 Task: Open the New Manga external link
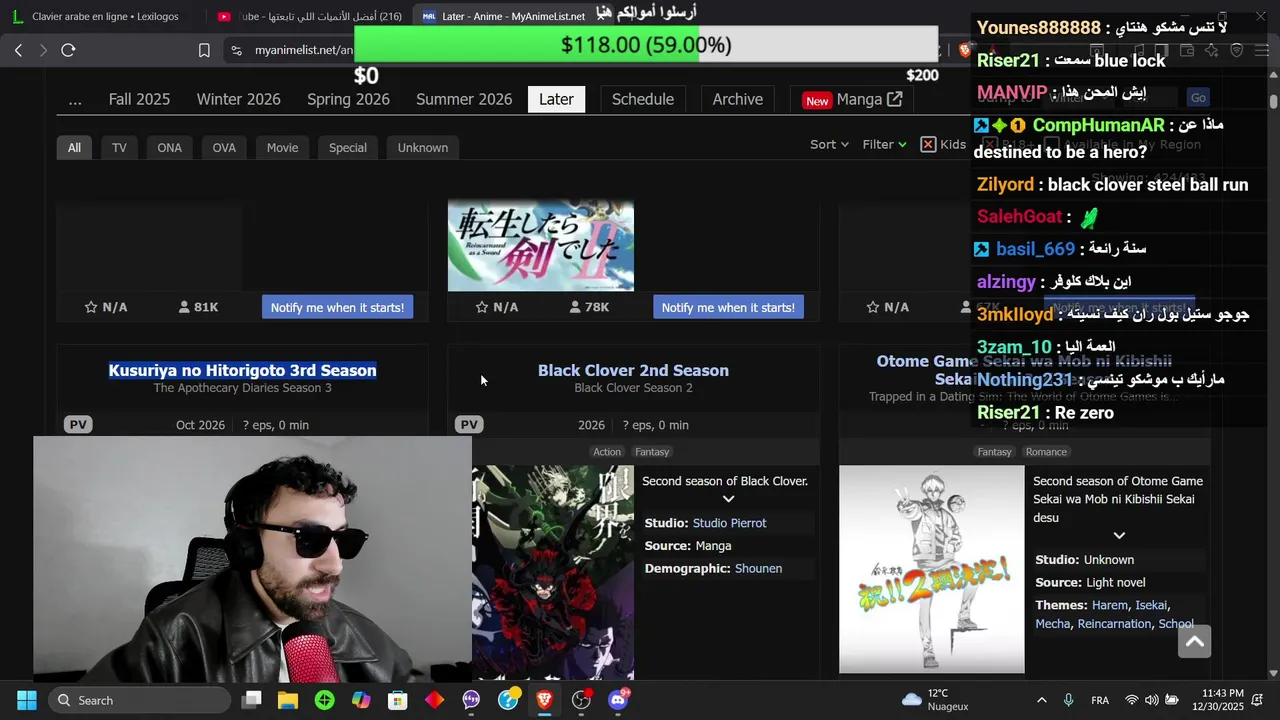pyautogui.click(x=852, y=99)
